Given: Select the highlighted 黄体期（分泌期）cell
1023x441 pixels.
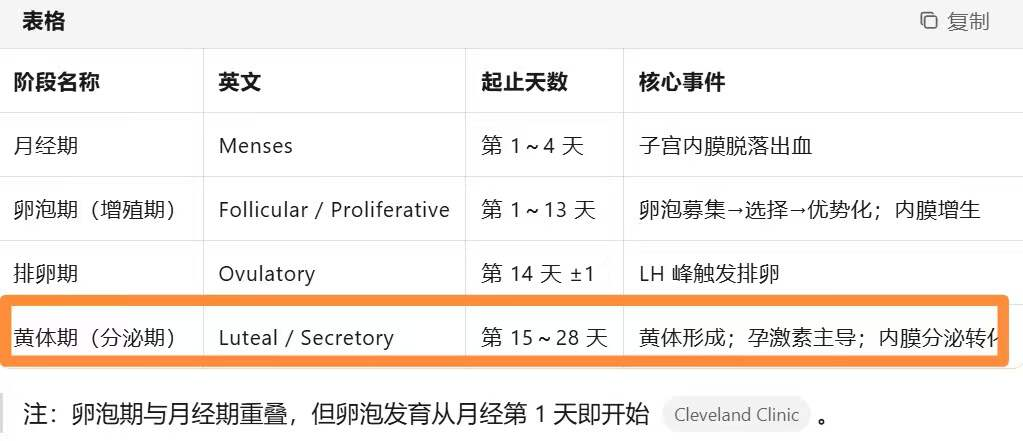Looking at the screenshot, I should (95, 338).
